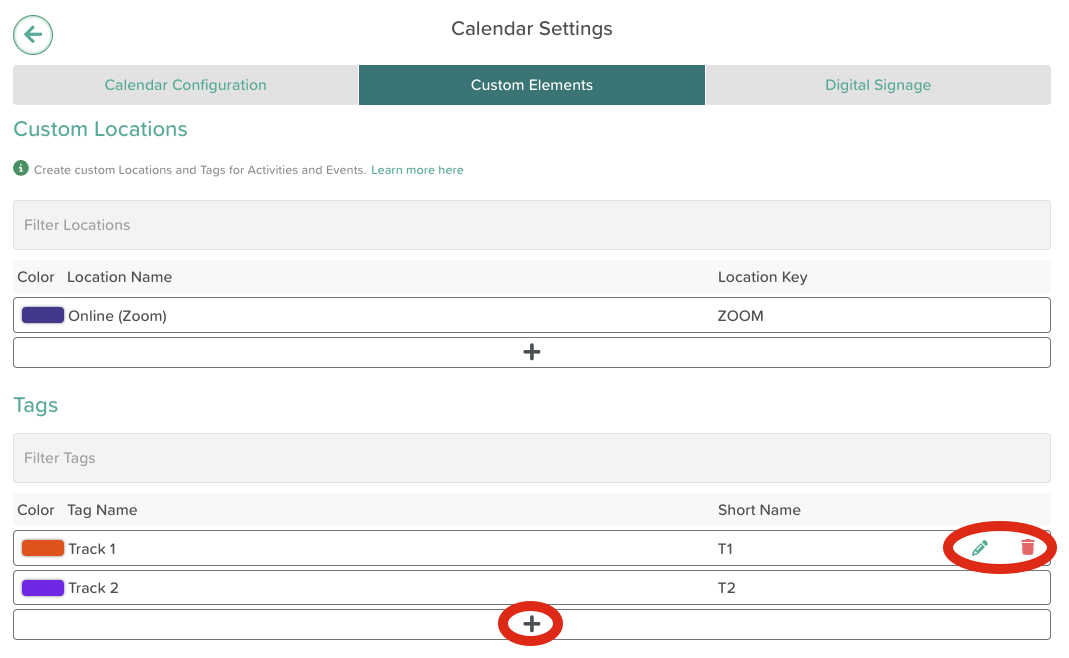Image resolution: width=1069 pixels, height=658 pixels.
Task: Click the green info icon
Action: click(21, 169)
